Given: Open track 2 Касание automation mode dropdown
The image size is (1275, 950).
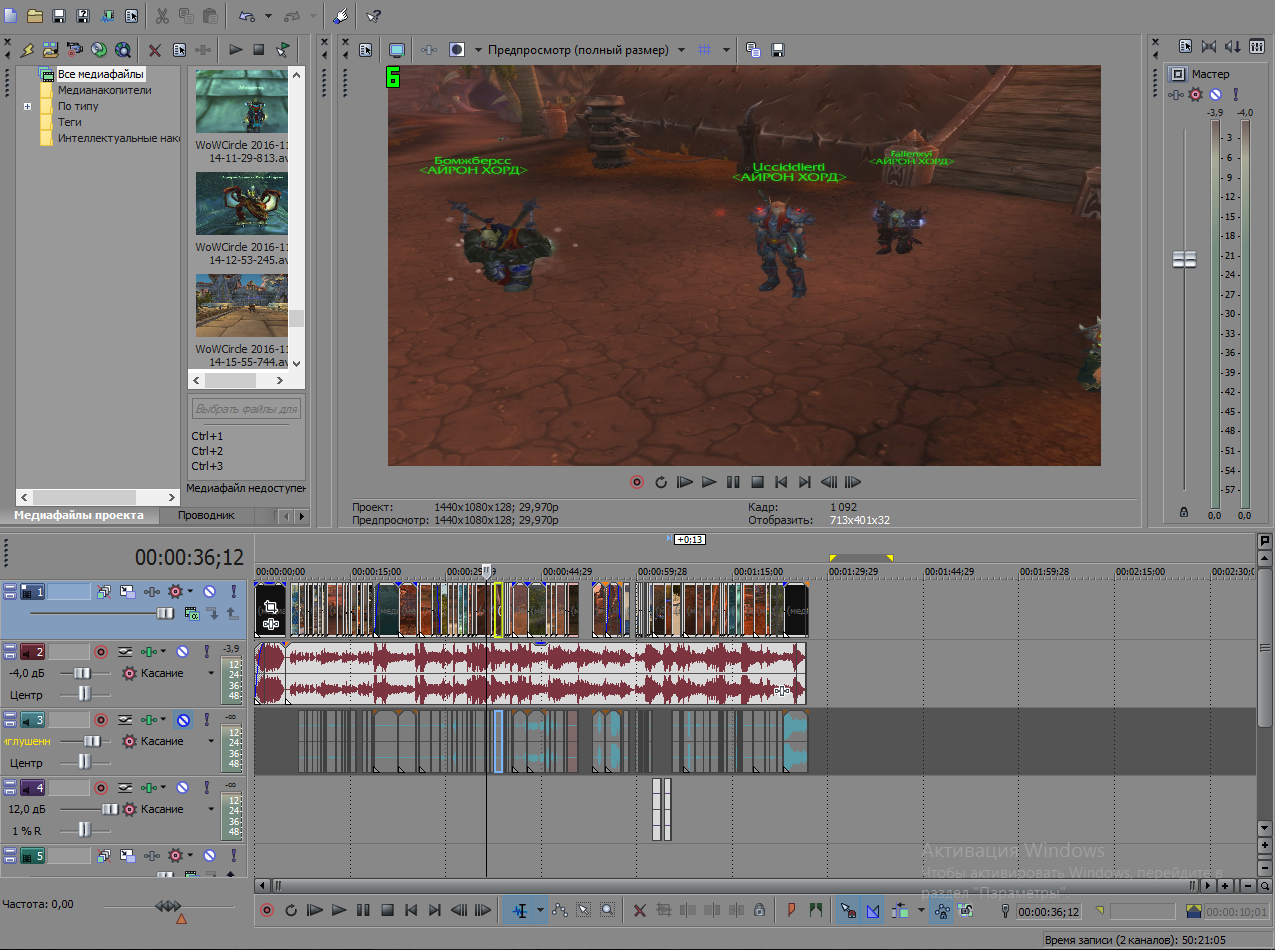Looking at the screenshot, I should pyautogui.click(x=211, y=674).
